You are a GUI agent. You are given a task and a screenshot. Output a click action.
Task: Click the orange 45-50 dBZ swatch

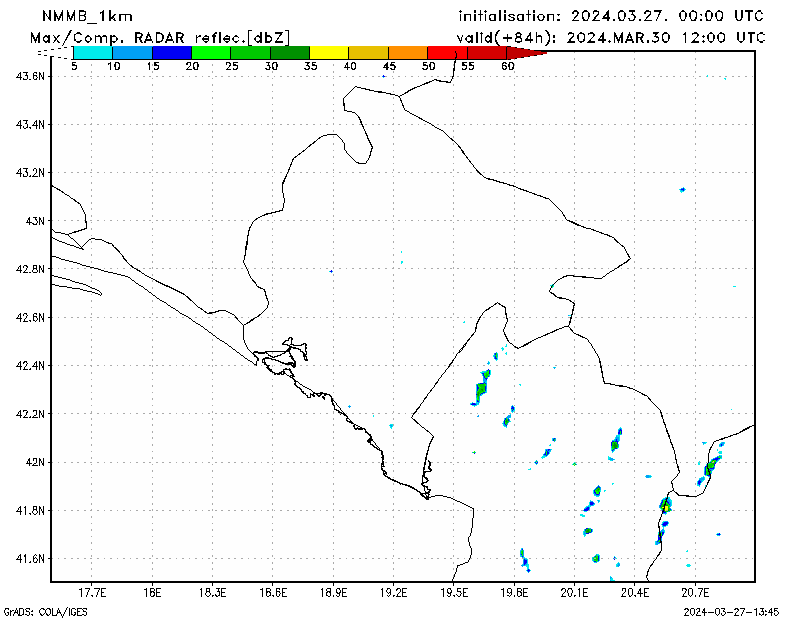408,53
